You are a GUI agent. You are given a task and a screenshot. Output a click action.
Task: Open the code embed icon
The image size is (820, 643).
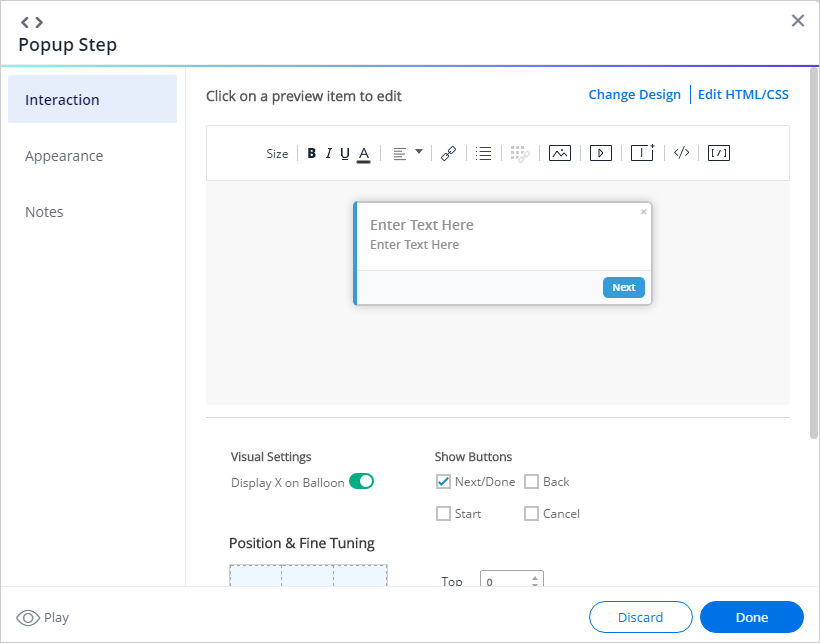(681, 153)
